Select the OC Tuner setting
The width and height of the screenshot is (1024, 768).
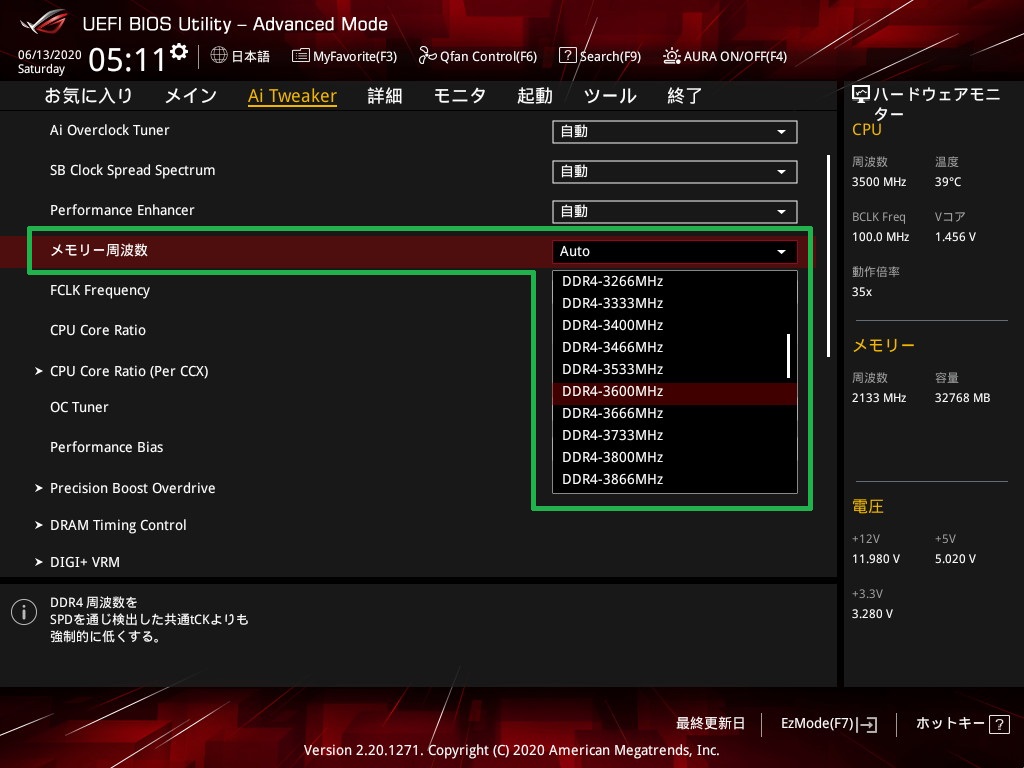79,407
